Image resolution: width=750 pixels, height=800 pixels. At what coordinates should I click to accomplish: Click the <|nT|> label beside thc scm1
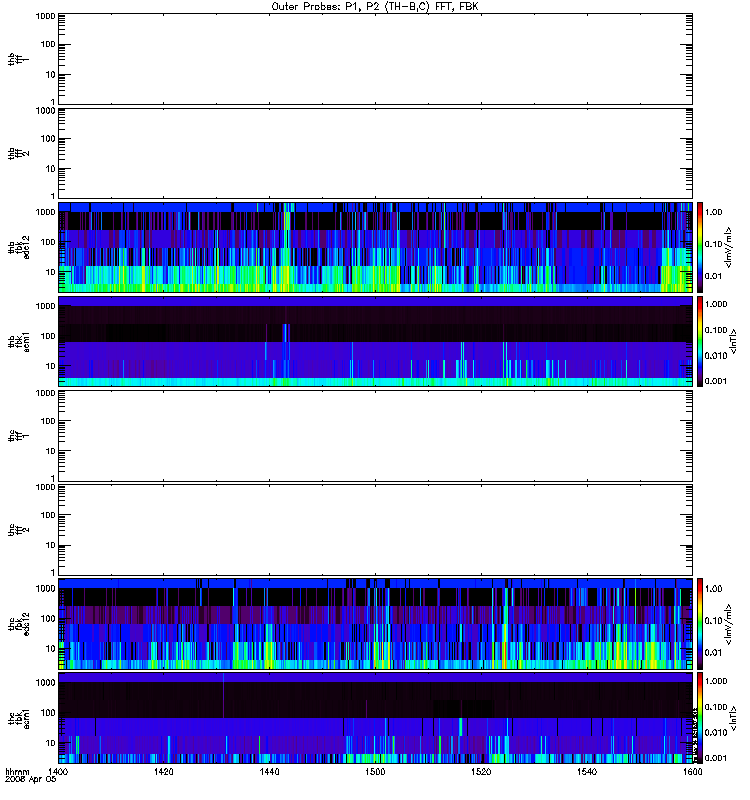(x=734, y=718)
